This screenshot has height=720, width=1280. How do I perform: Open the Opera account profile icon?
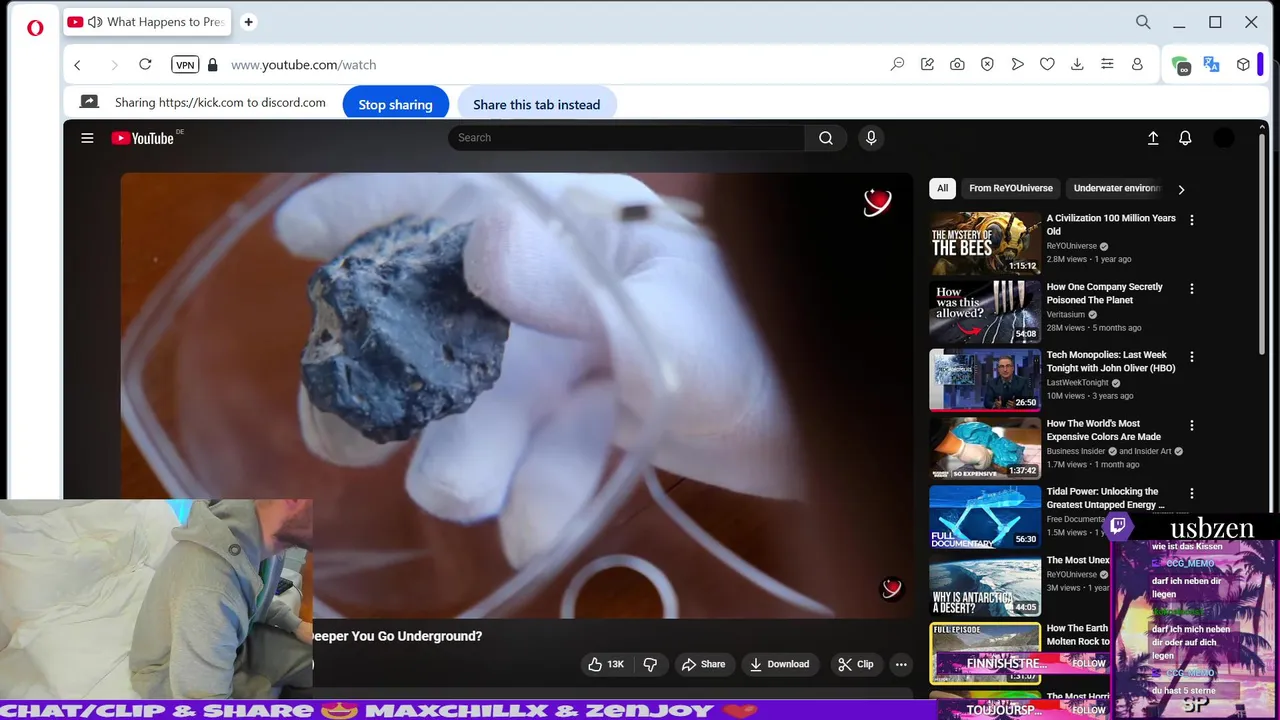click(1137, 64)
